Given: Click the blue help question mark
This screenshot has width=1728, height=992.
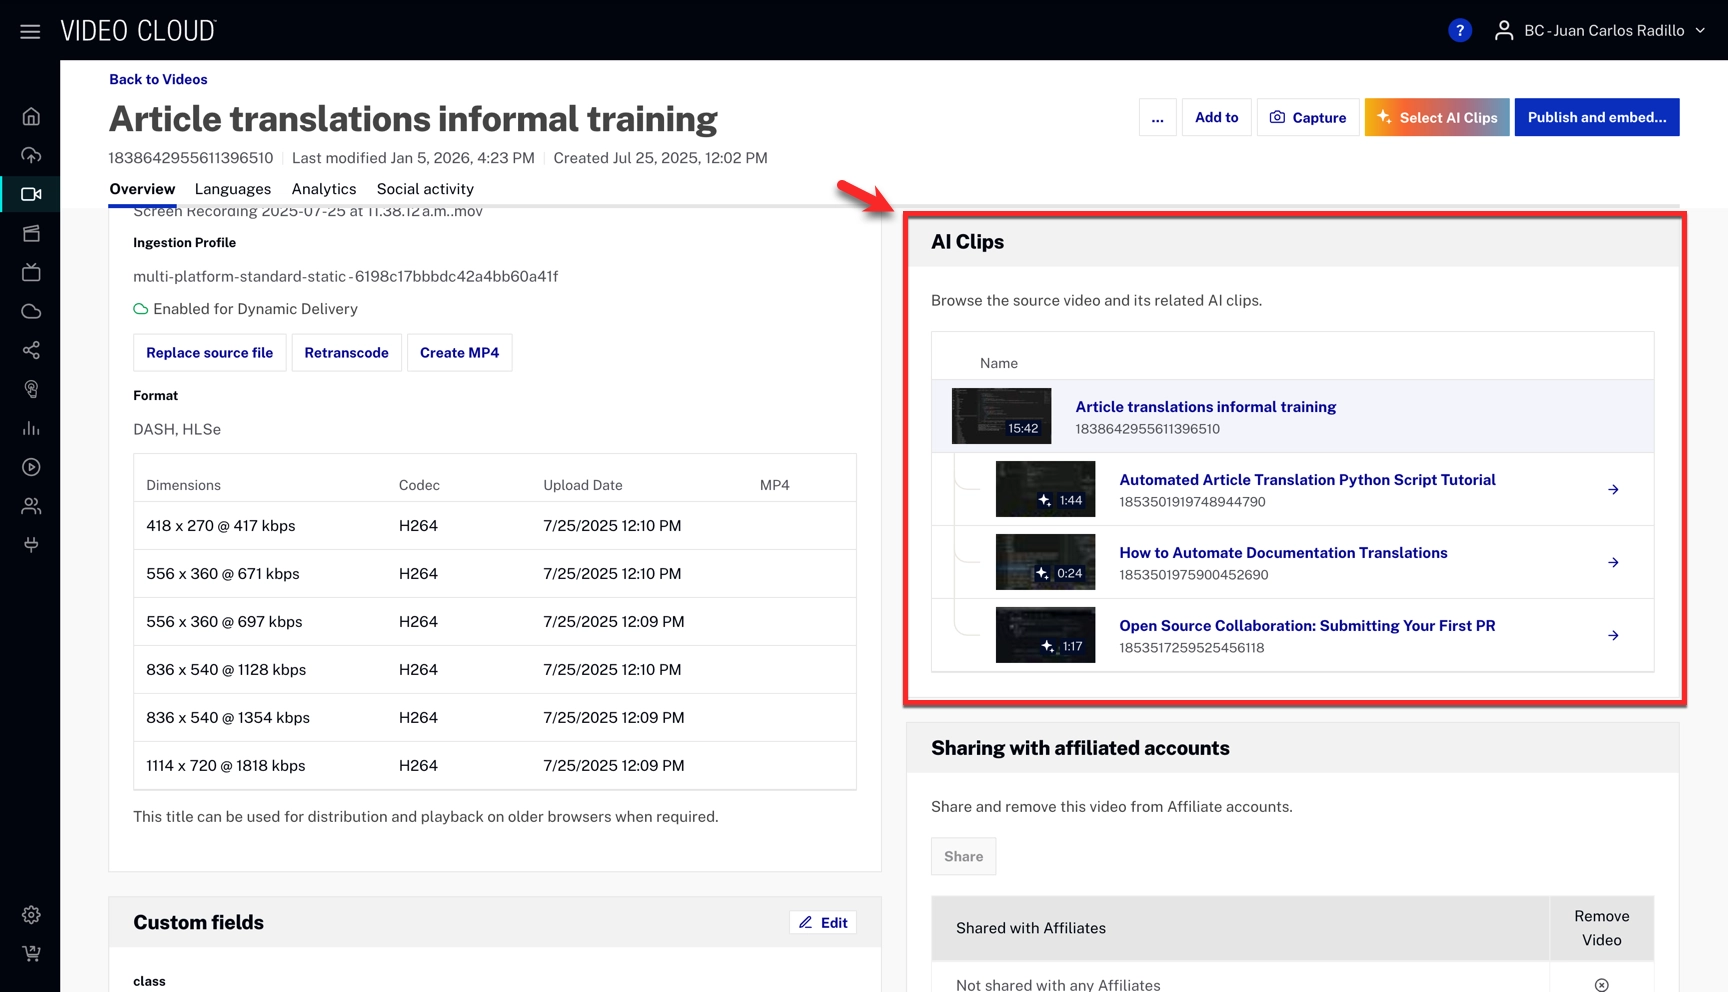Looking at the screenshot, I should pos(1459,31).
